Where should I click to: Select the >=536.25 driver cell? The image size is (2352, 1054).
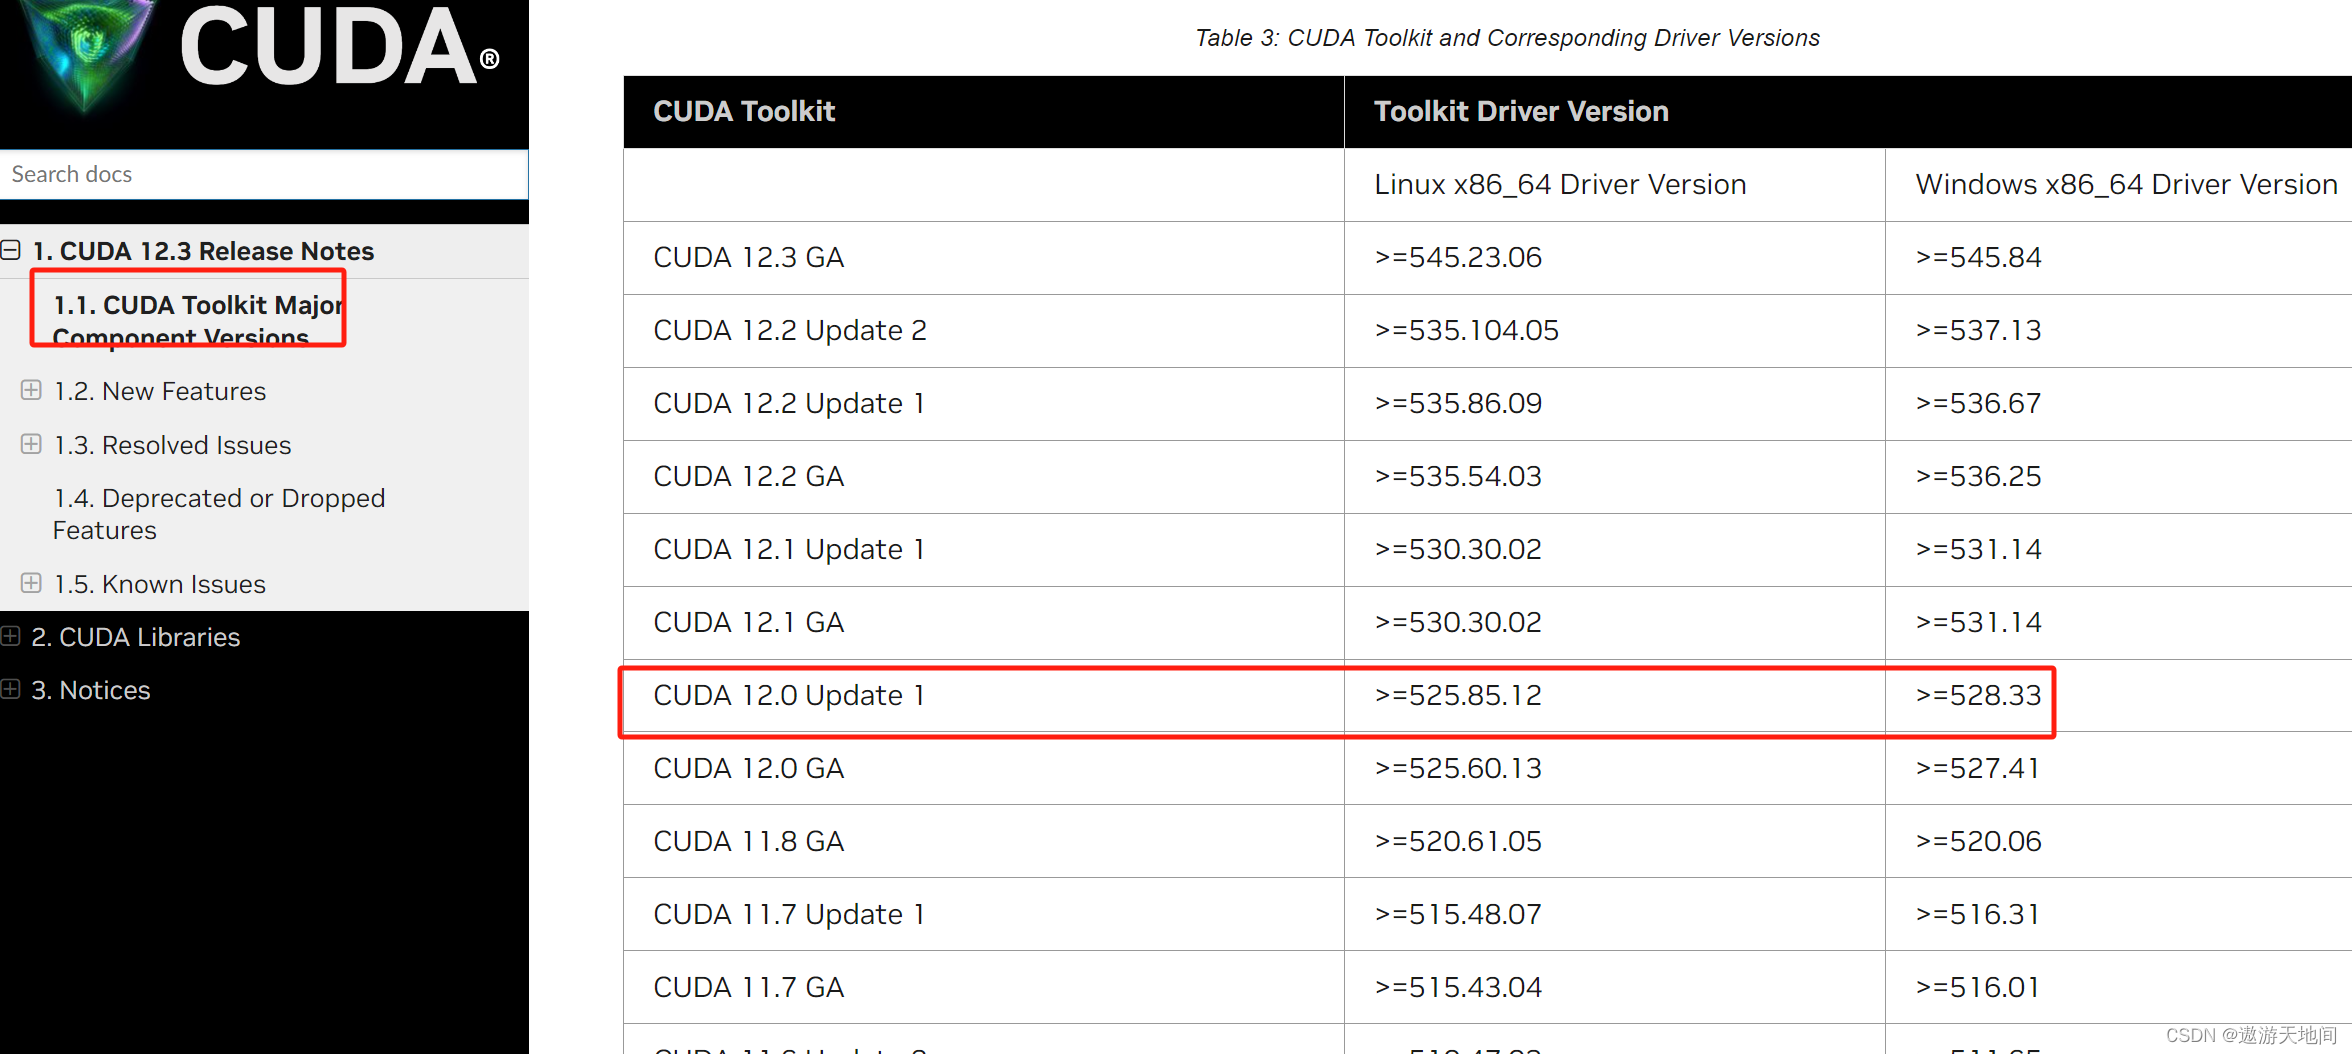coord(2119,477)
